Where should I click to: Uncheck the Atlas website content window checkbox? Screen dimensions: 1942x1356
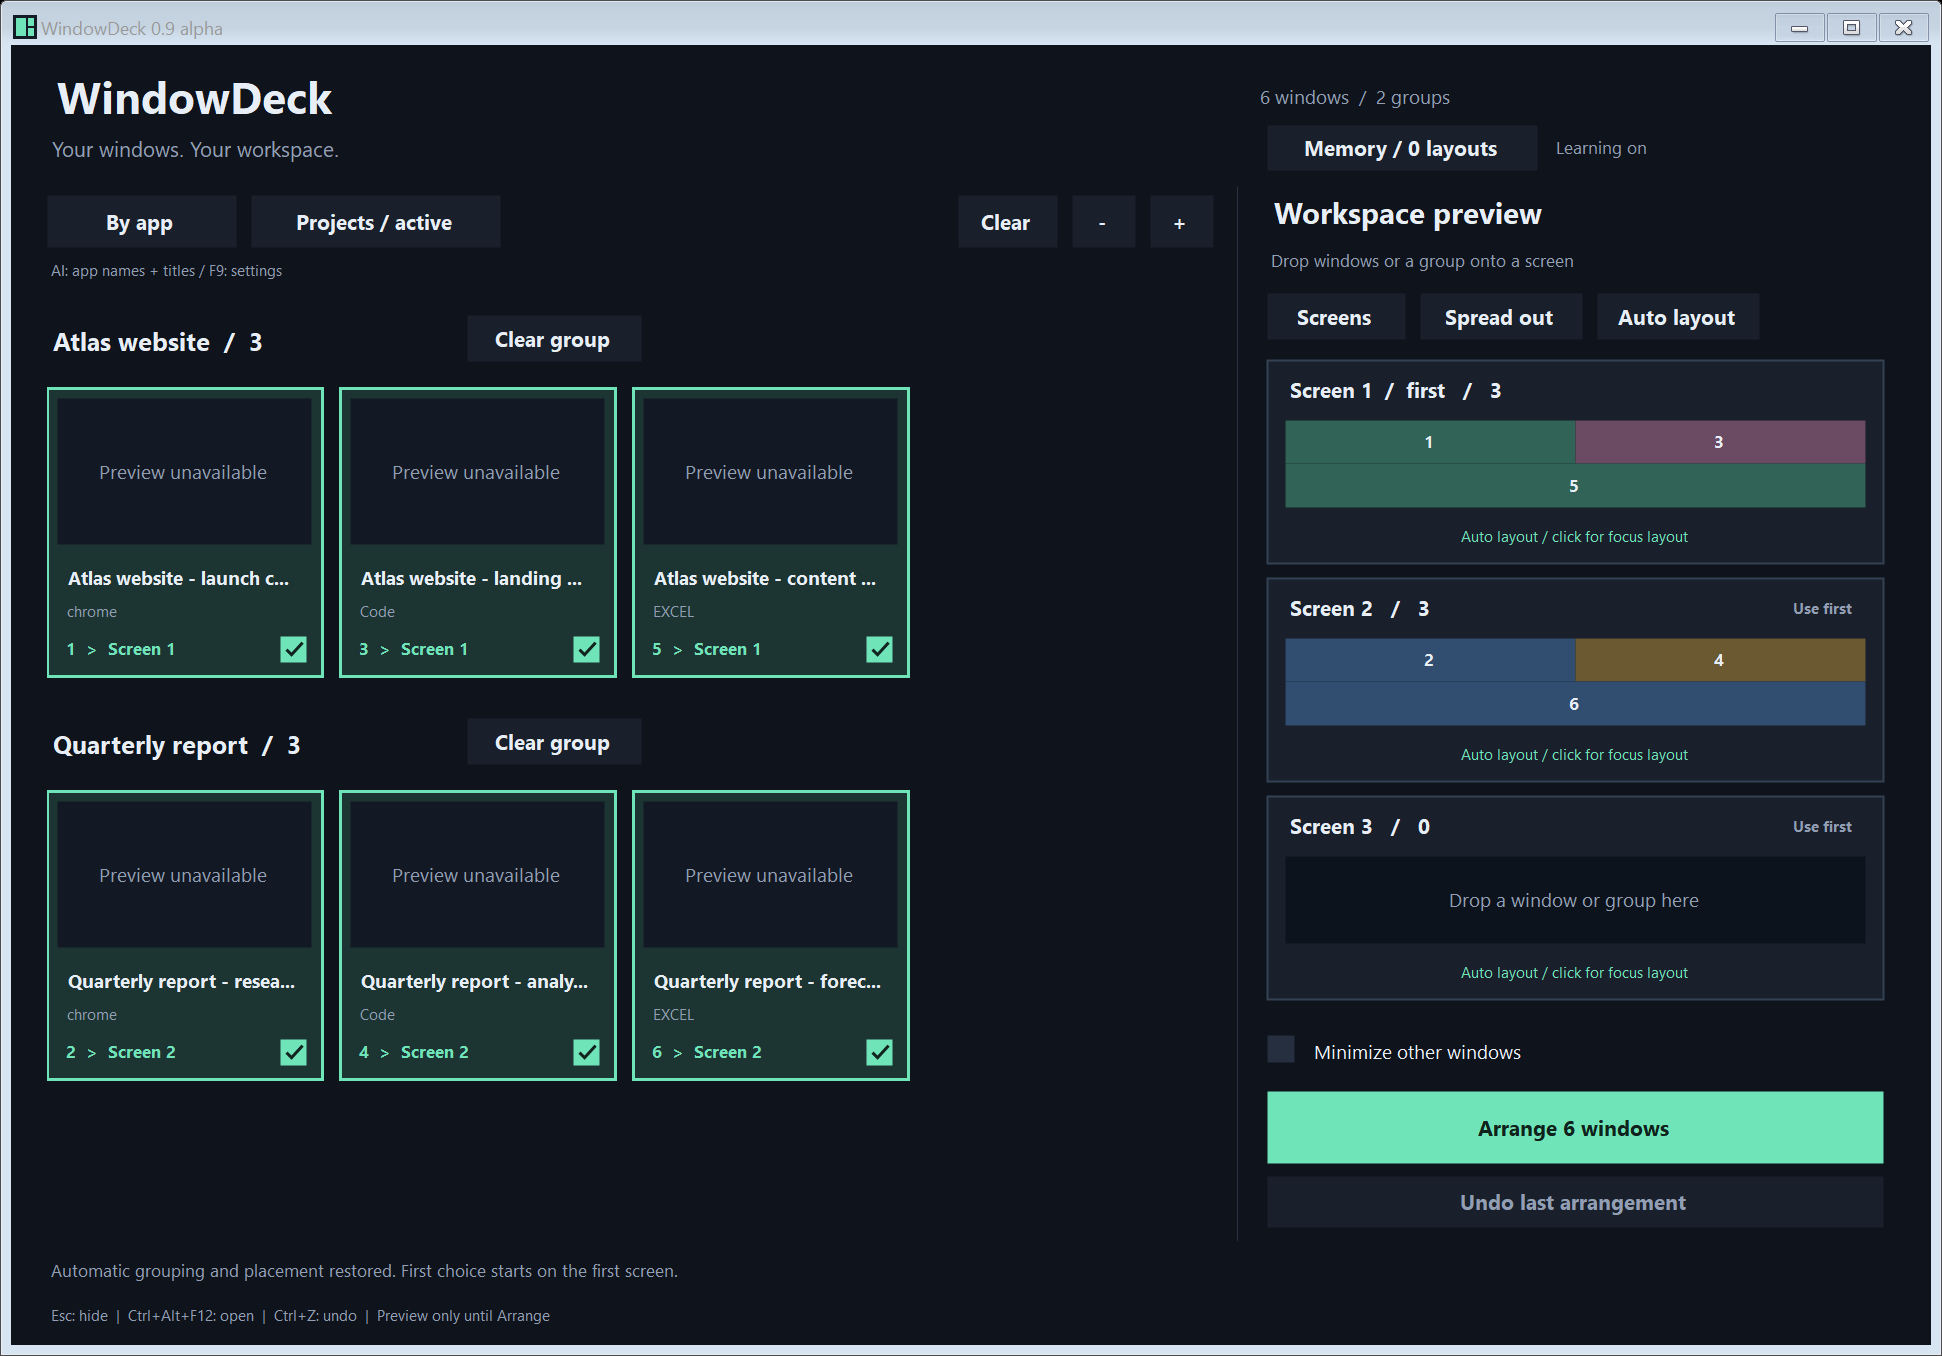click(879, 649)
